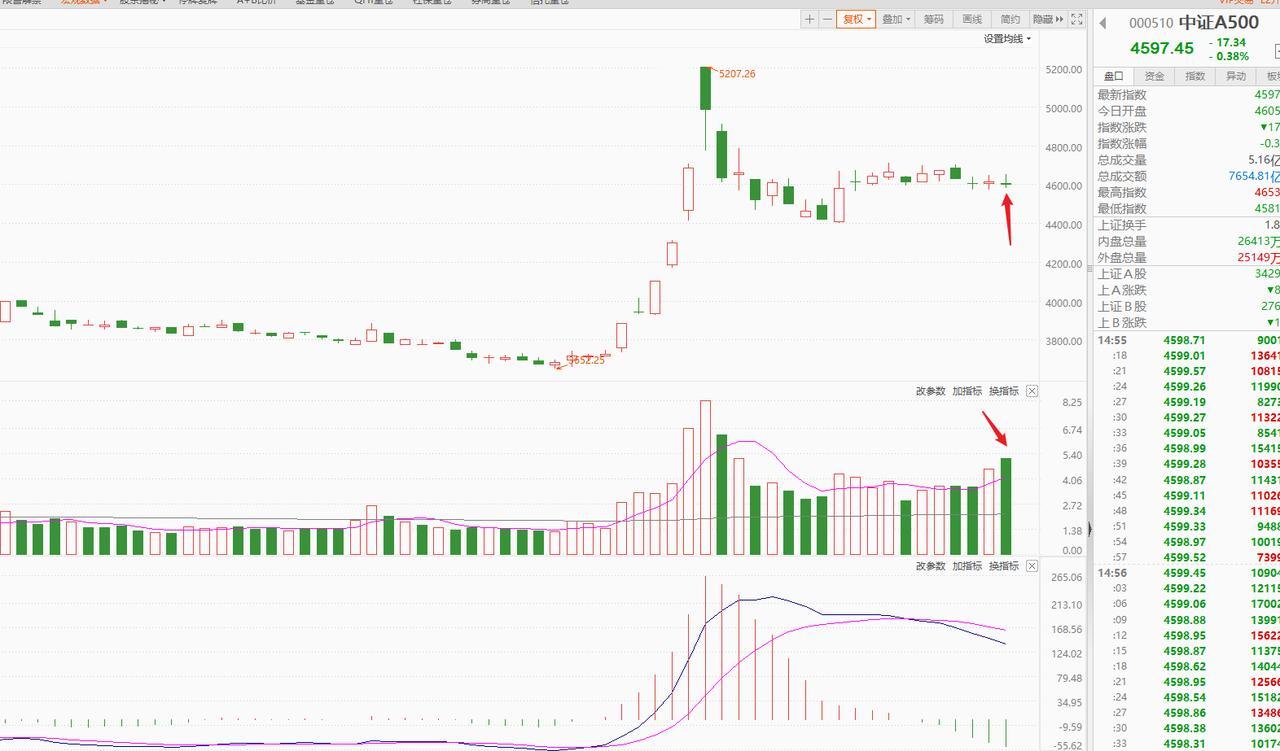
Task: Collapse right panel using splitter arrow
Action: tap(1090, 530)
